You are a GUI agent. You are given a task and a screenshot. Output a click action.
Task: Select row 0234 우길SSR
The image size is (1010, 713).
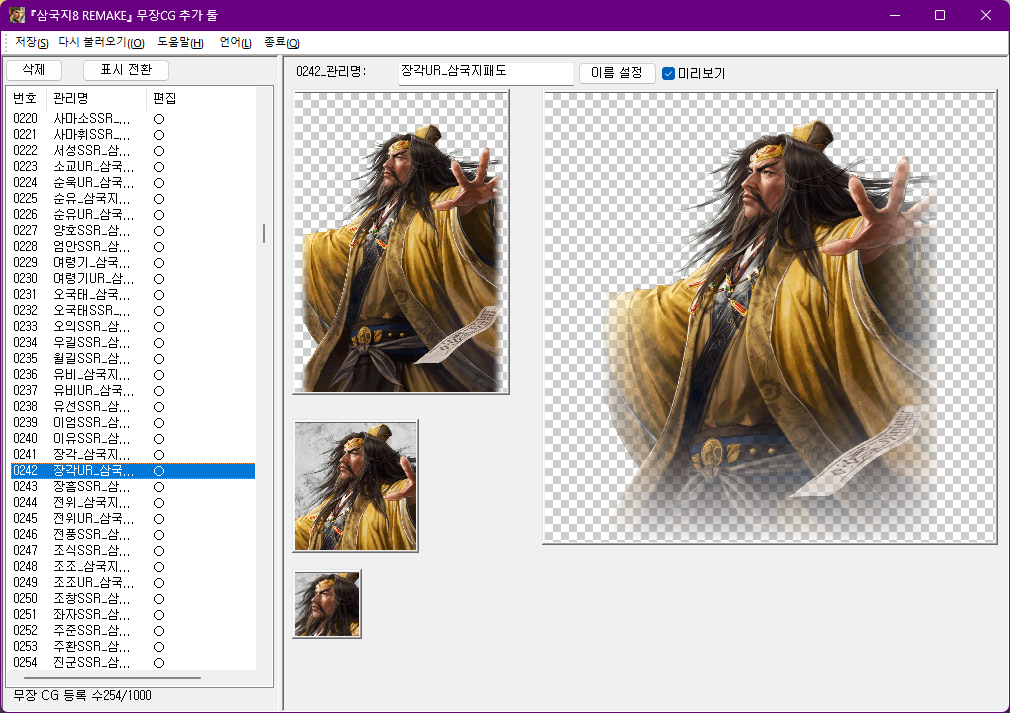click(x=133, y=343)
